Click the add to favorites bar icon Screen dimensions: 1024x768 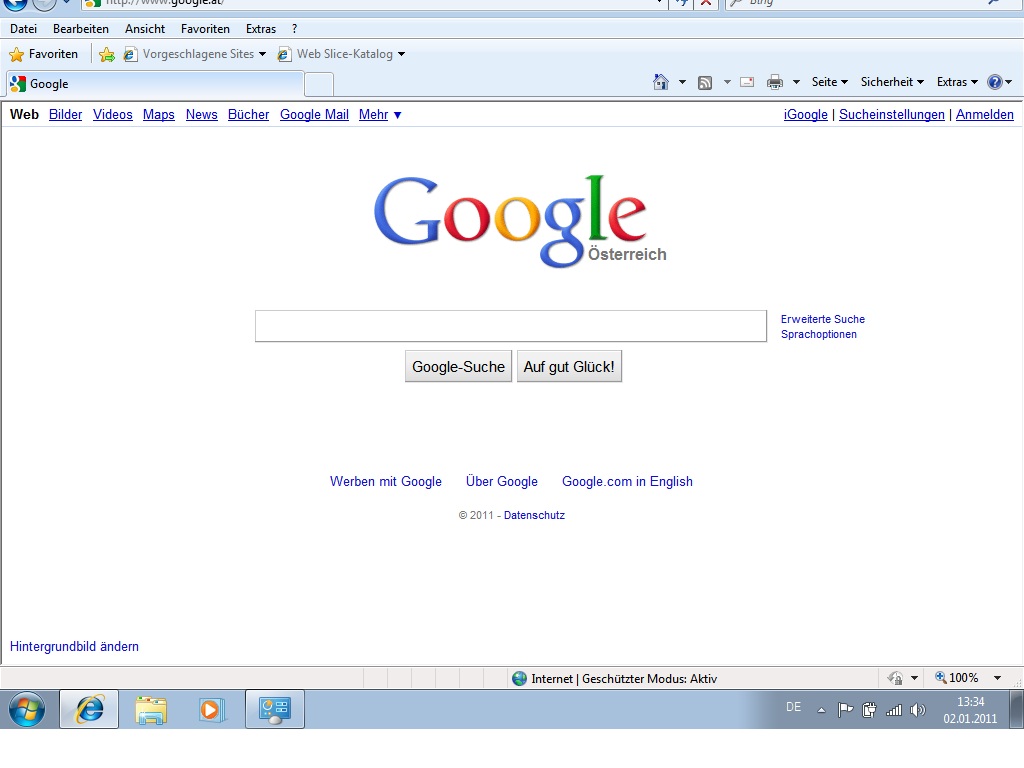[106, 54]
